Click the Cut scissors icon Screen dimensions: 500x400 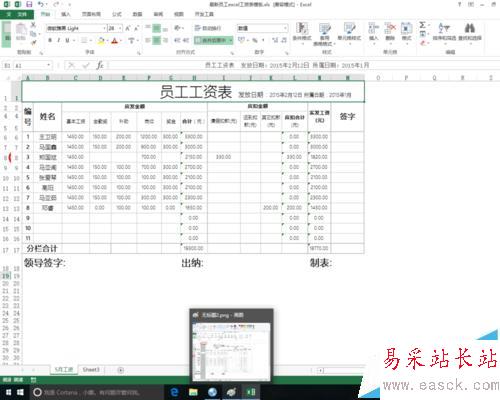click(x=33, y=25)
